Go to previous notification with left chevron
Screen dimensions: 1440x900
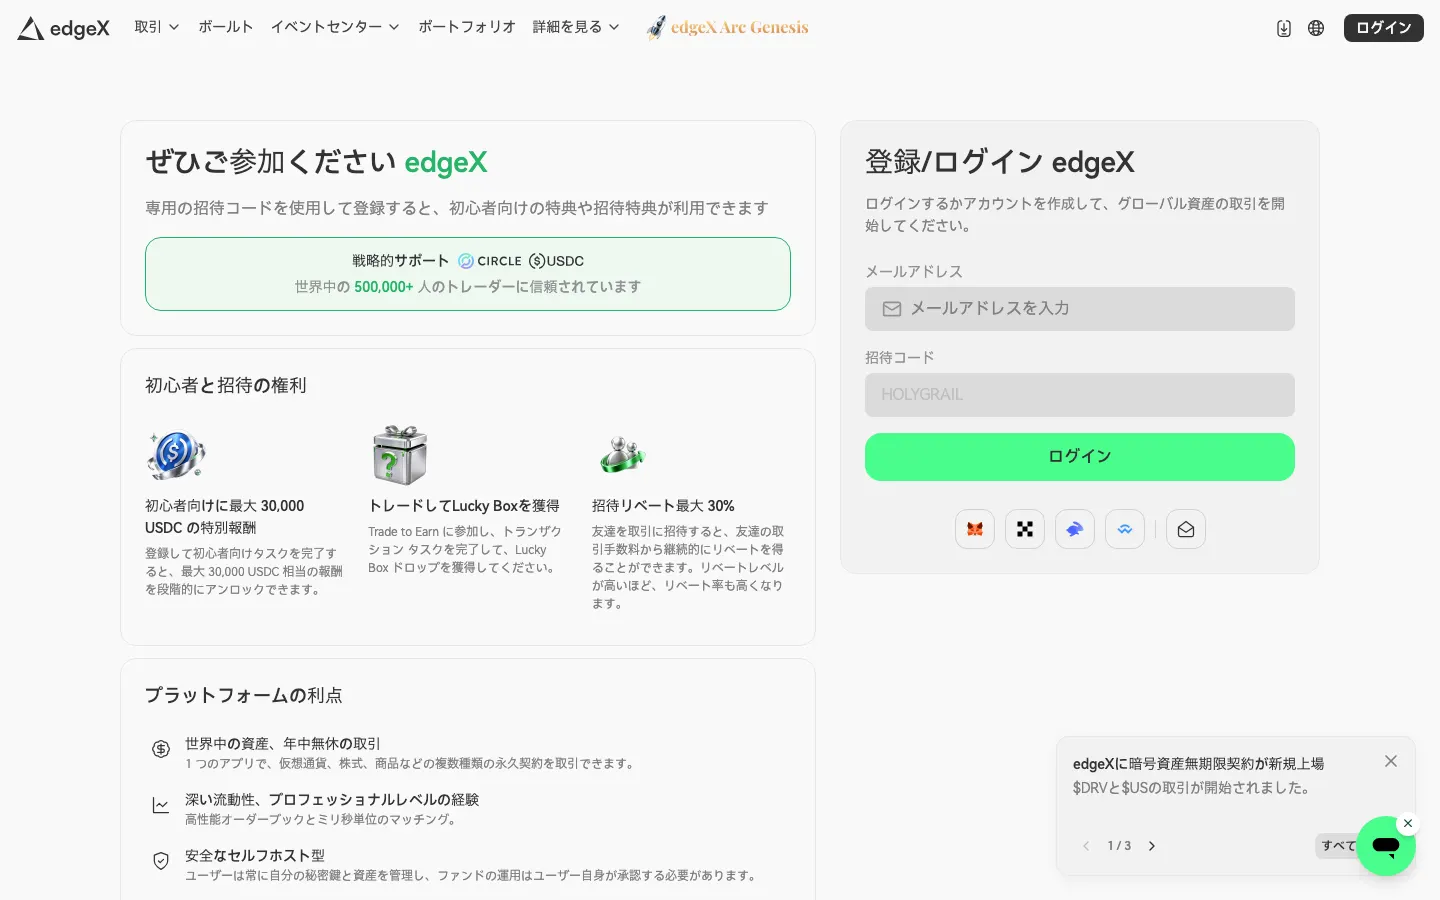1086,846
